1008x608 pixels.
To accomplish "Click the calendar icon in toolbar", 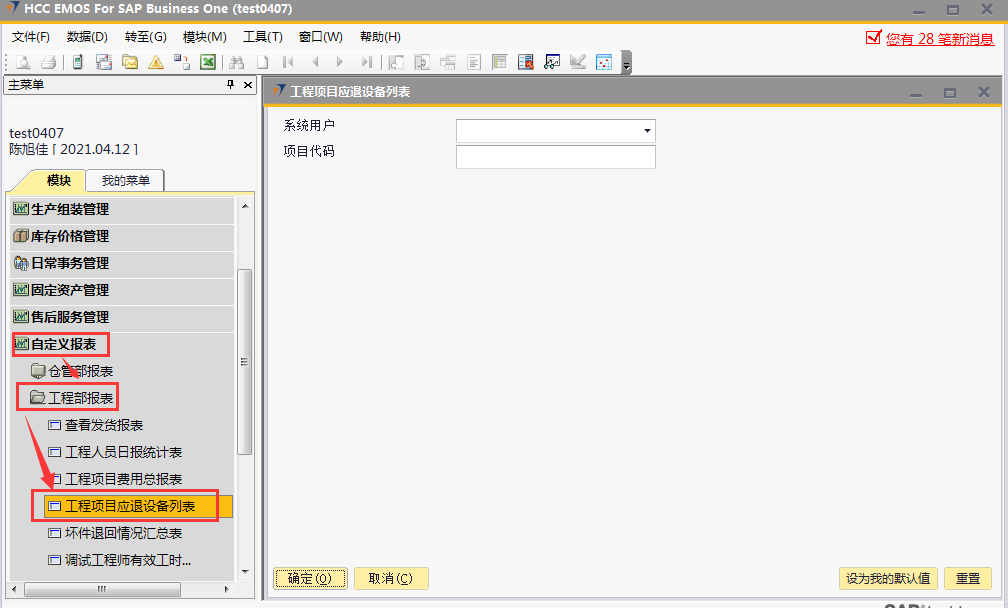I will tap(604, 62).
